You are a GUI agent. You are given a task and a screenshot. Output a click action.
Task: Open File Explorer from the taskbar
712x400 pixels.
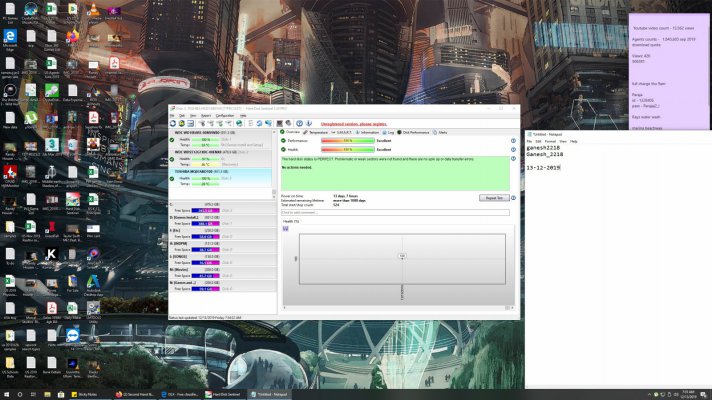pos(47,395)
